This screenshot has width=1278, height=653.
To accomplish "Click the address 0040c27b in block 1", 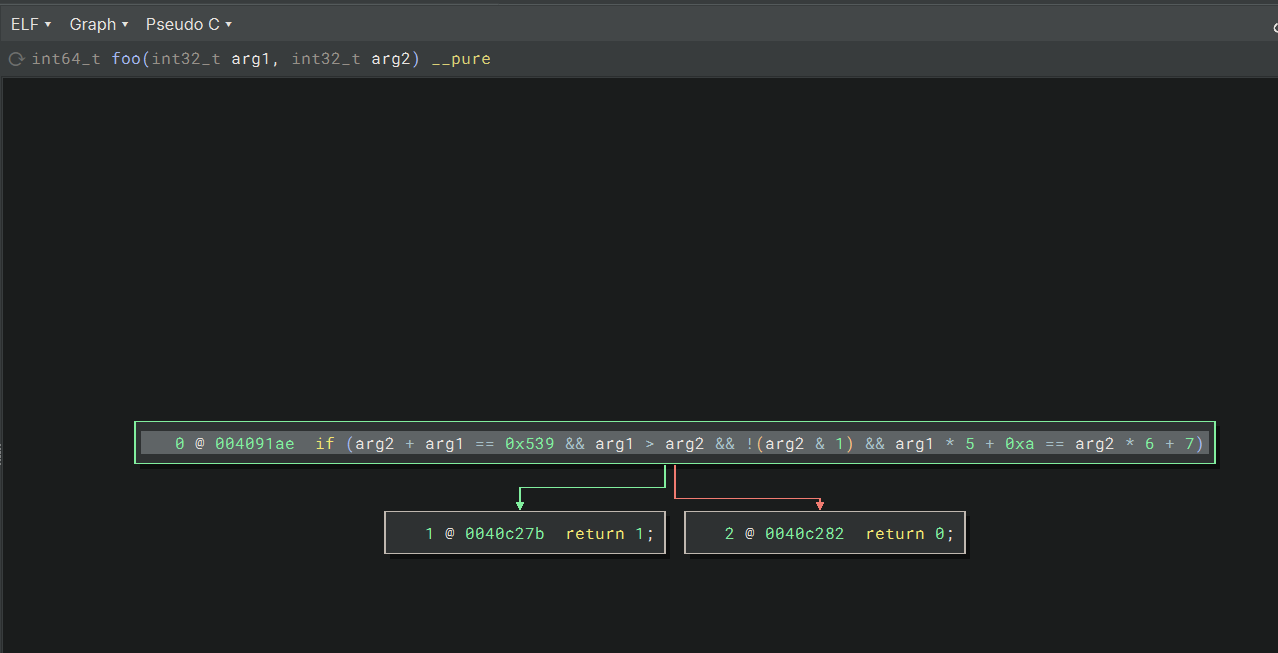I will [x=506, y=533].
